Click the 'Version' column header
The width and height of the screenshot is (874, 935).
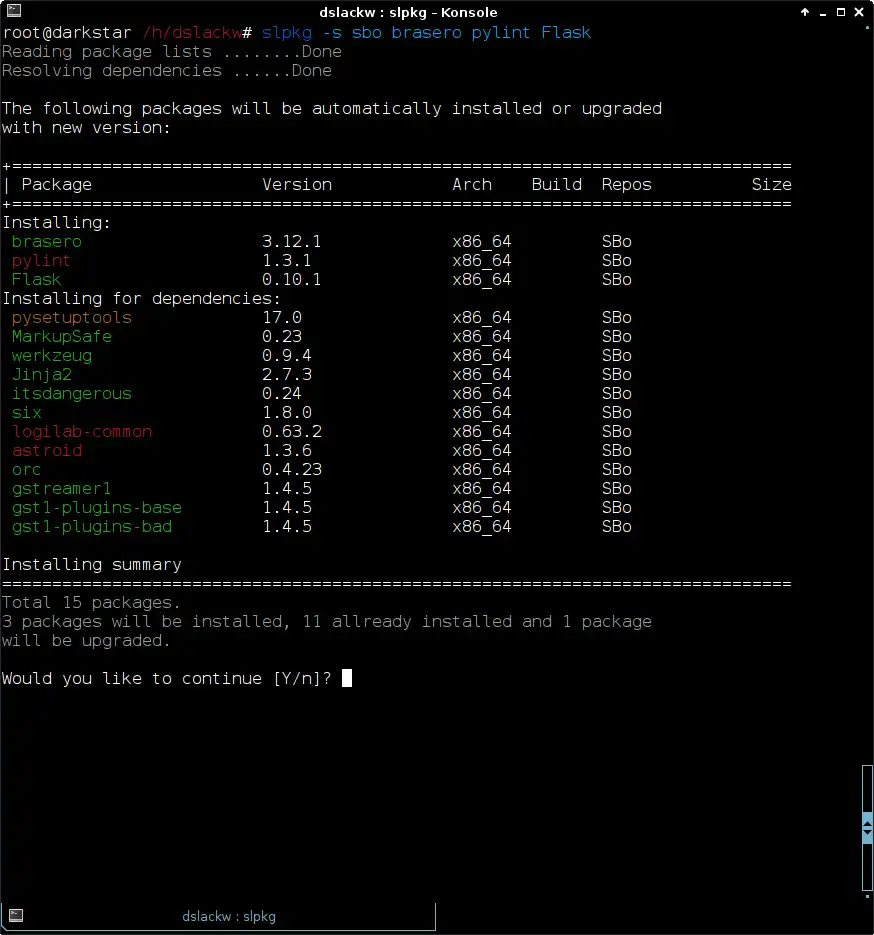click(x=297, y=185)
